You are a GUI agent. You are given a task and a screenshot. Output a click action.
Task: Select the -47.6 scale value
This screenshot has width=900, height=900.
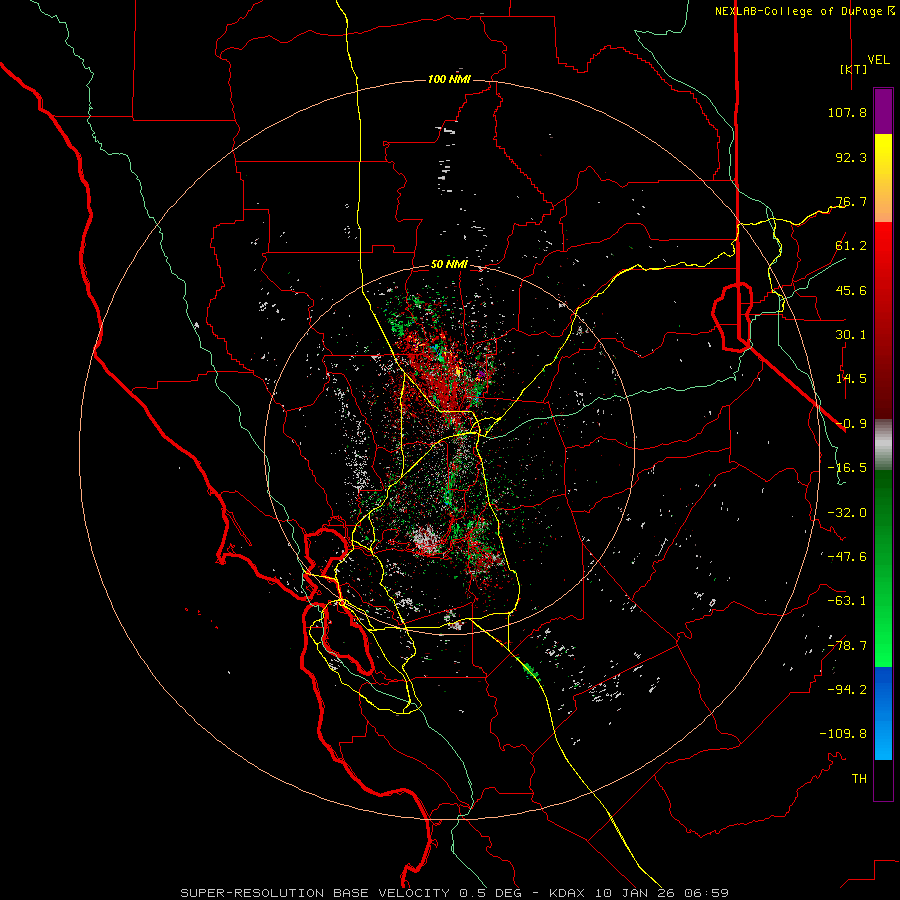pyautogui.click(x=847, y=557)
